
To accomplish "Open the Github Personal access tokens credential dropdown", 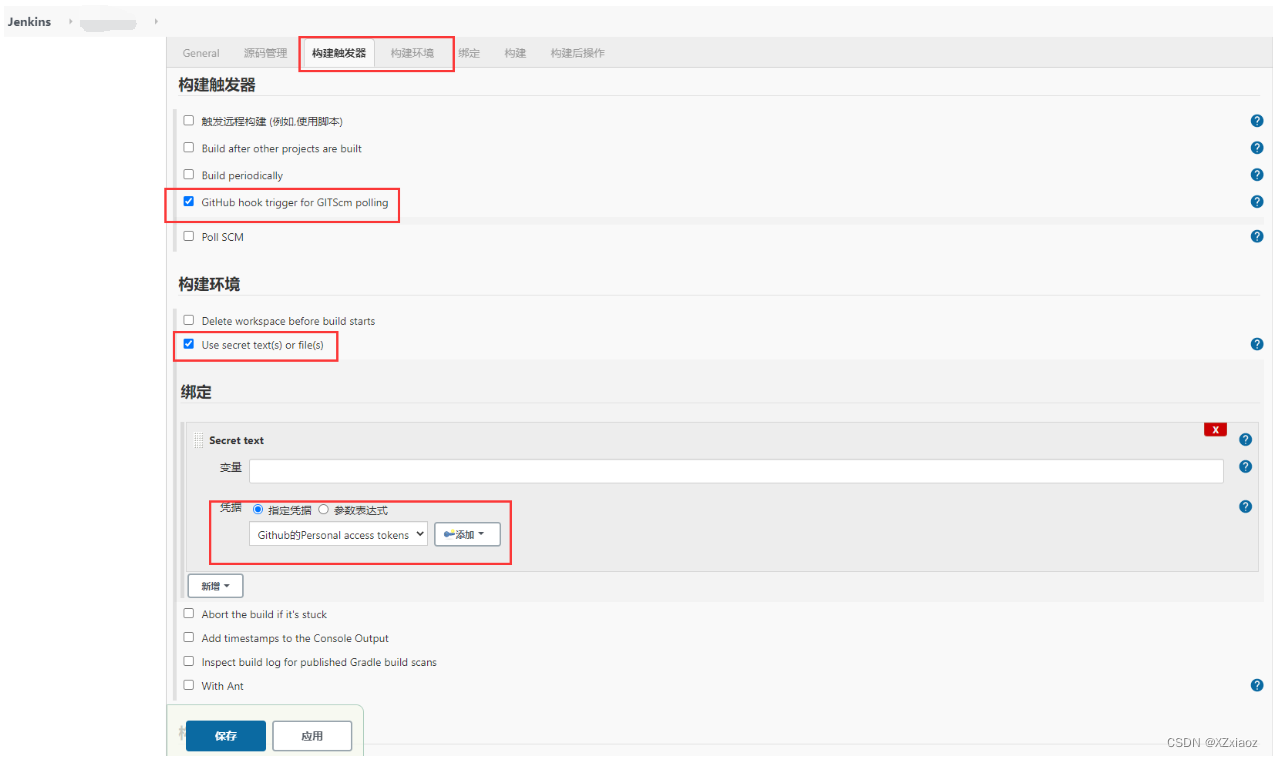I will coord(337,534).
